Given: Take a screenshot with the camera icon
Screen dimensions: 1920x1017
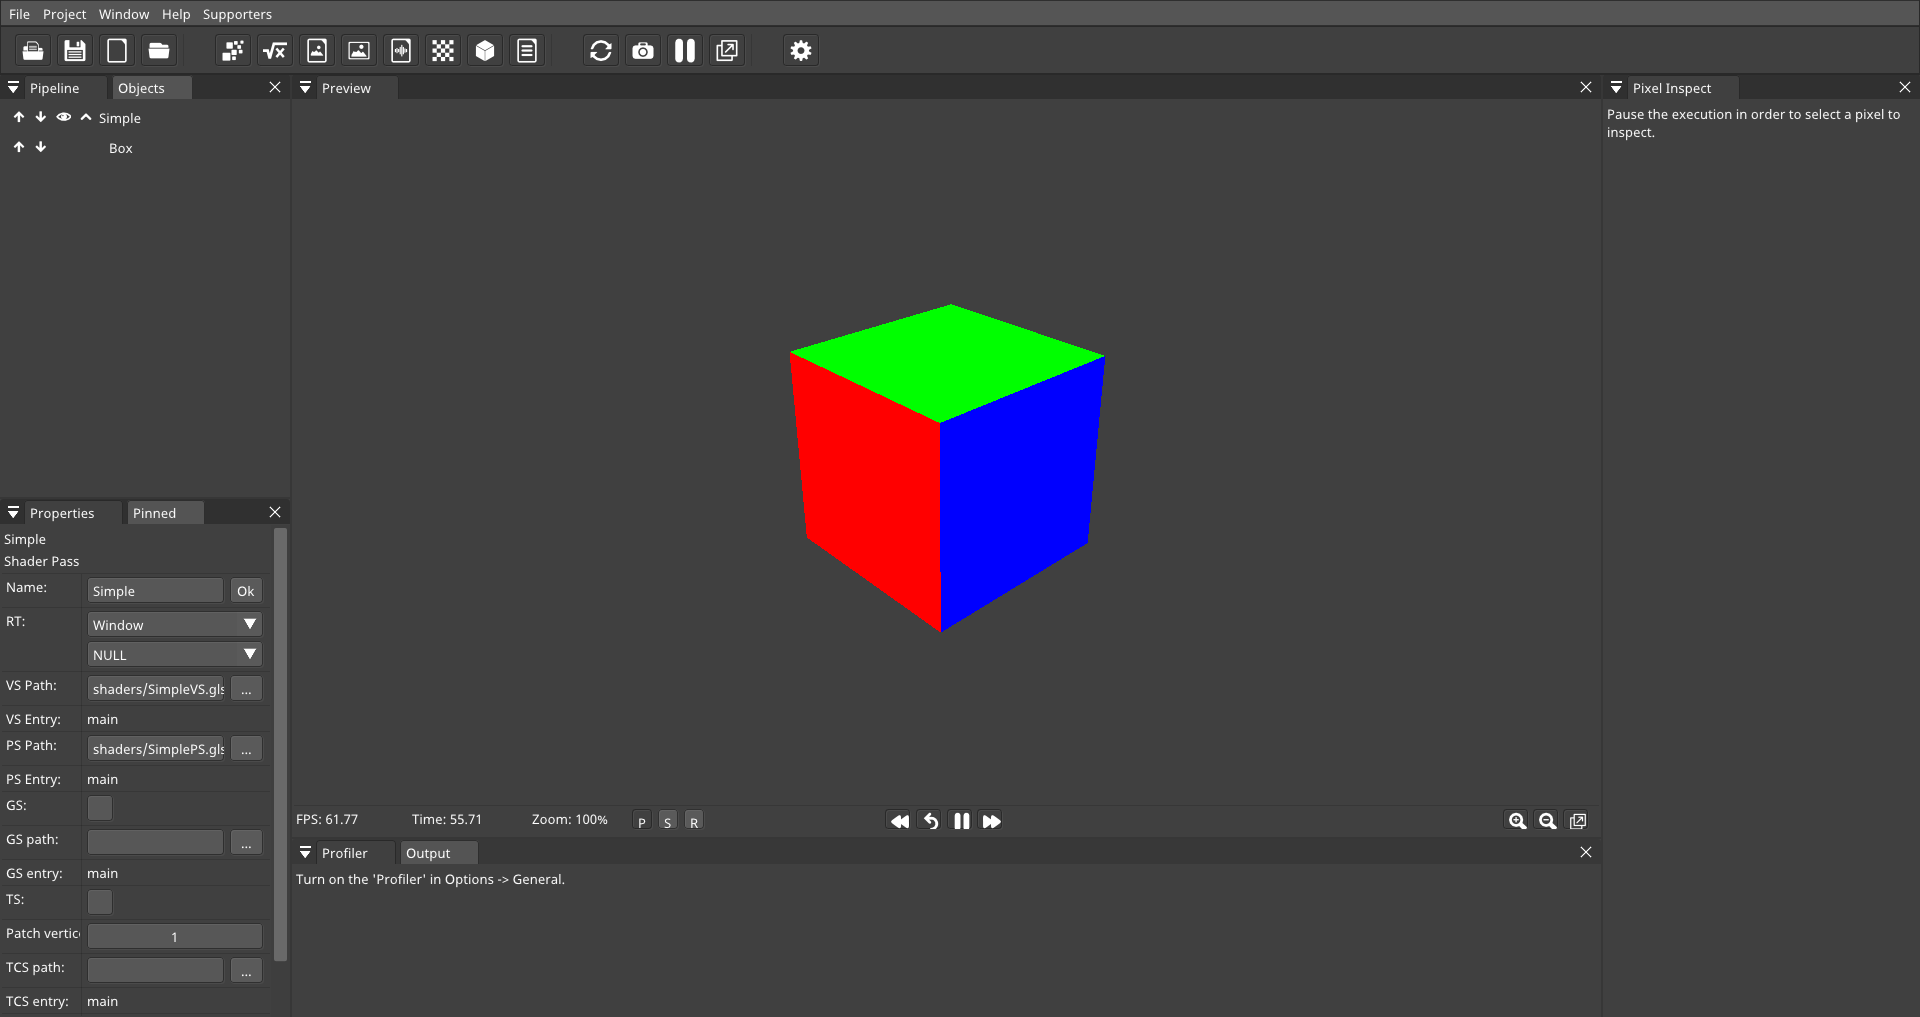Looking at the screenshot, I should (643, 50).
